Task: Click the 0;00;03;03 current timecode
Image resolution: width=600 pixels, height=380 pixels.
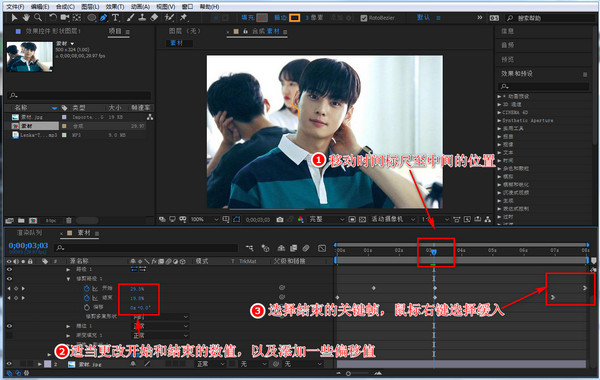Action: tap(28, 245)
